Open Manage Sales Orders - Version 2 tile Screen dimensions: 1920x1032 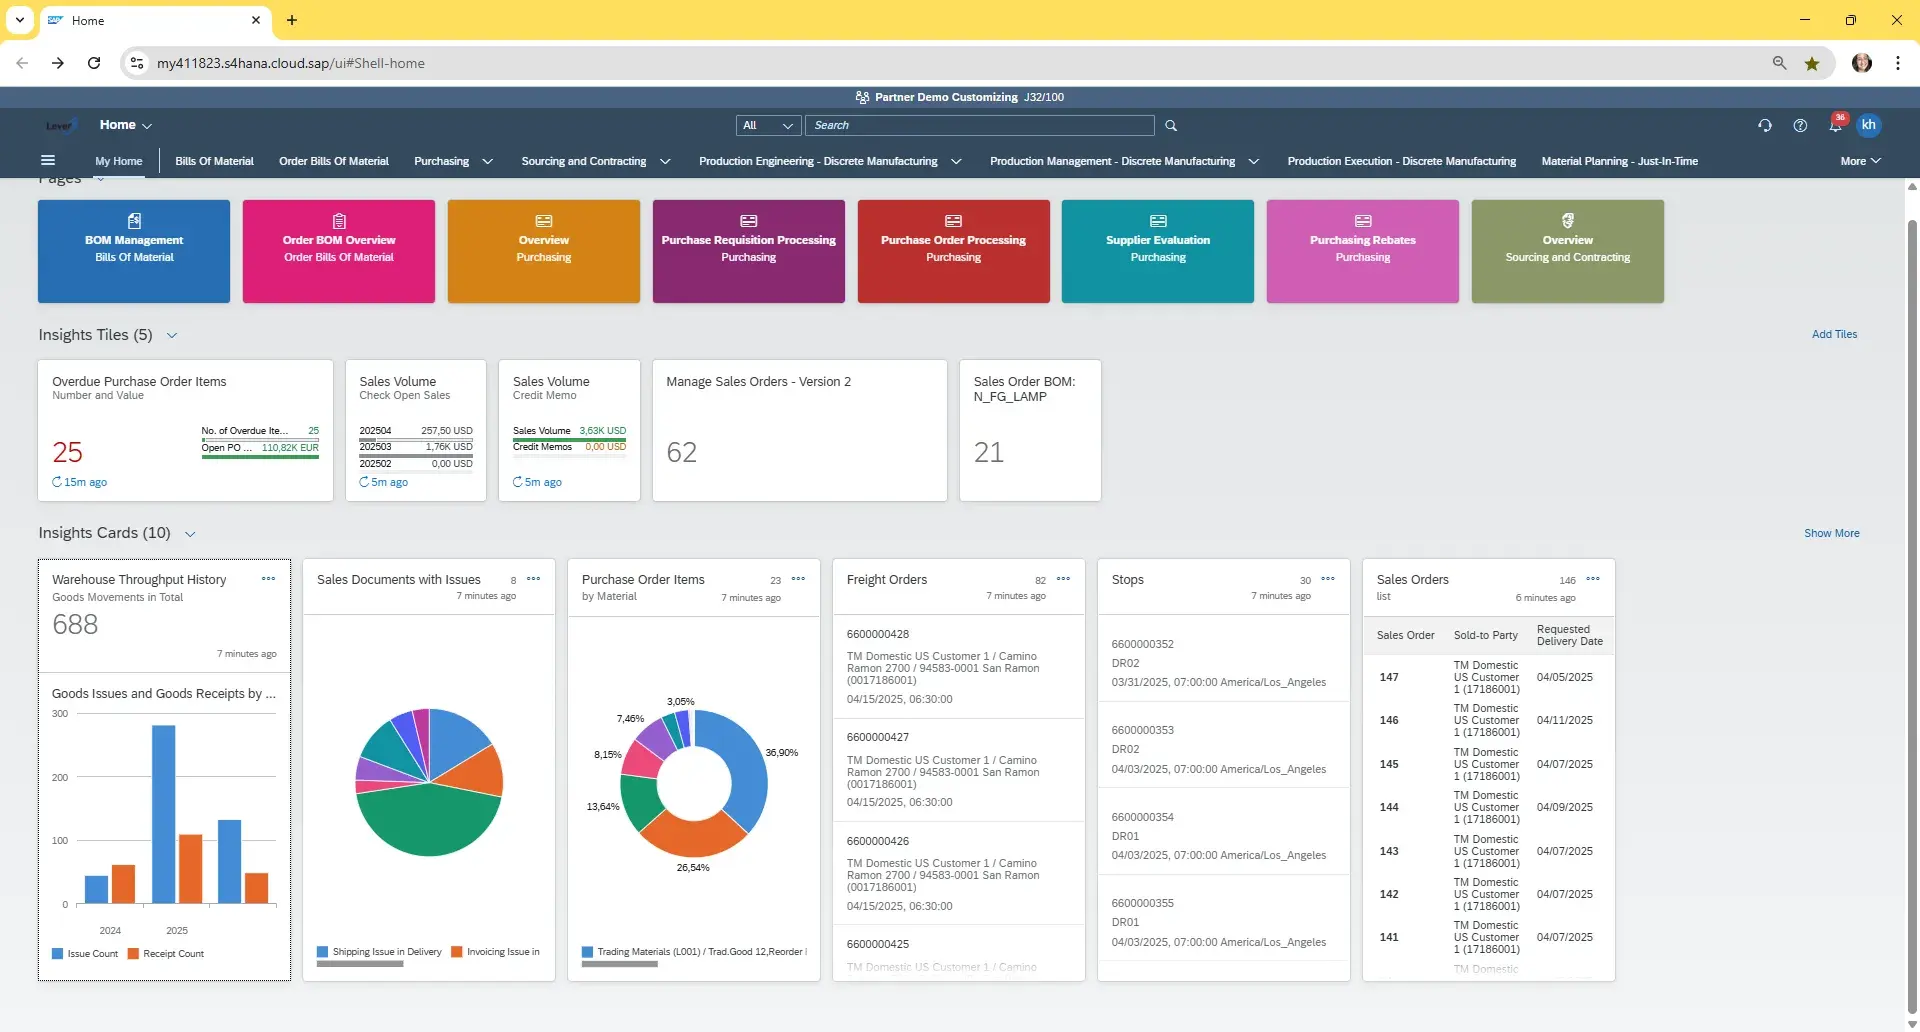point(800,431)
